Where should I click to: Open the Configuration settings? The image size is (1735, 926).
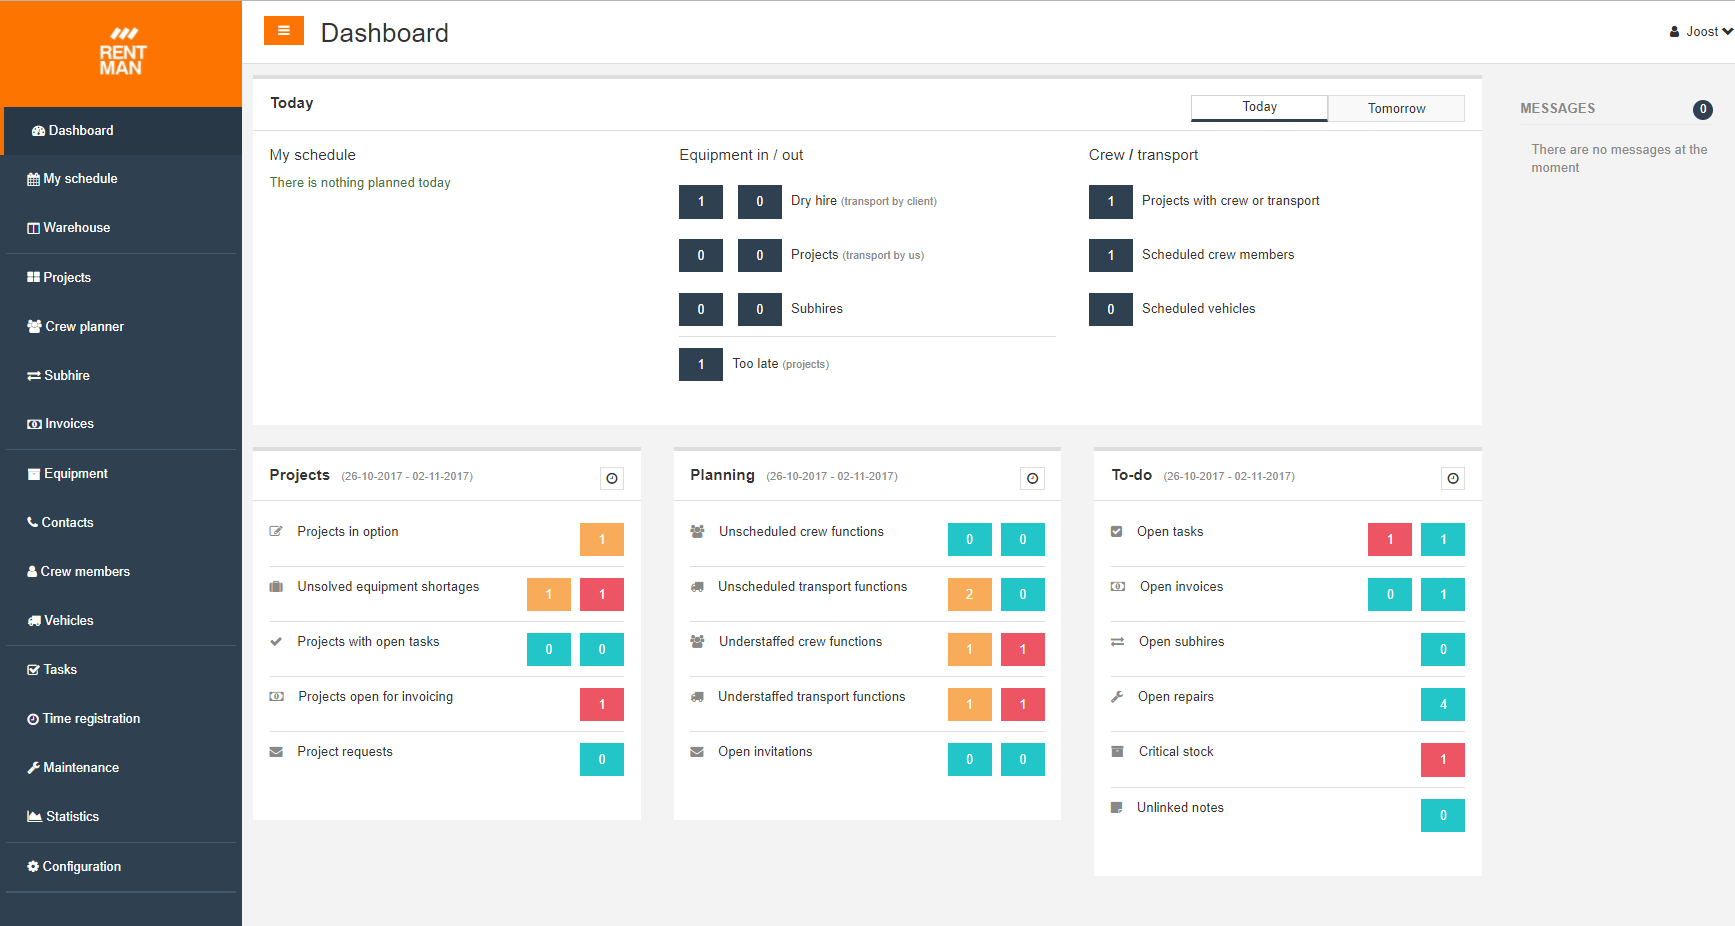click(x=81, y=866)
